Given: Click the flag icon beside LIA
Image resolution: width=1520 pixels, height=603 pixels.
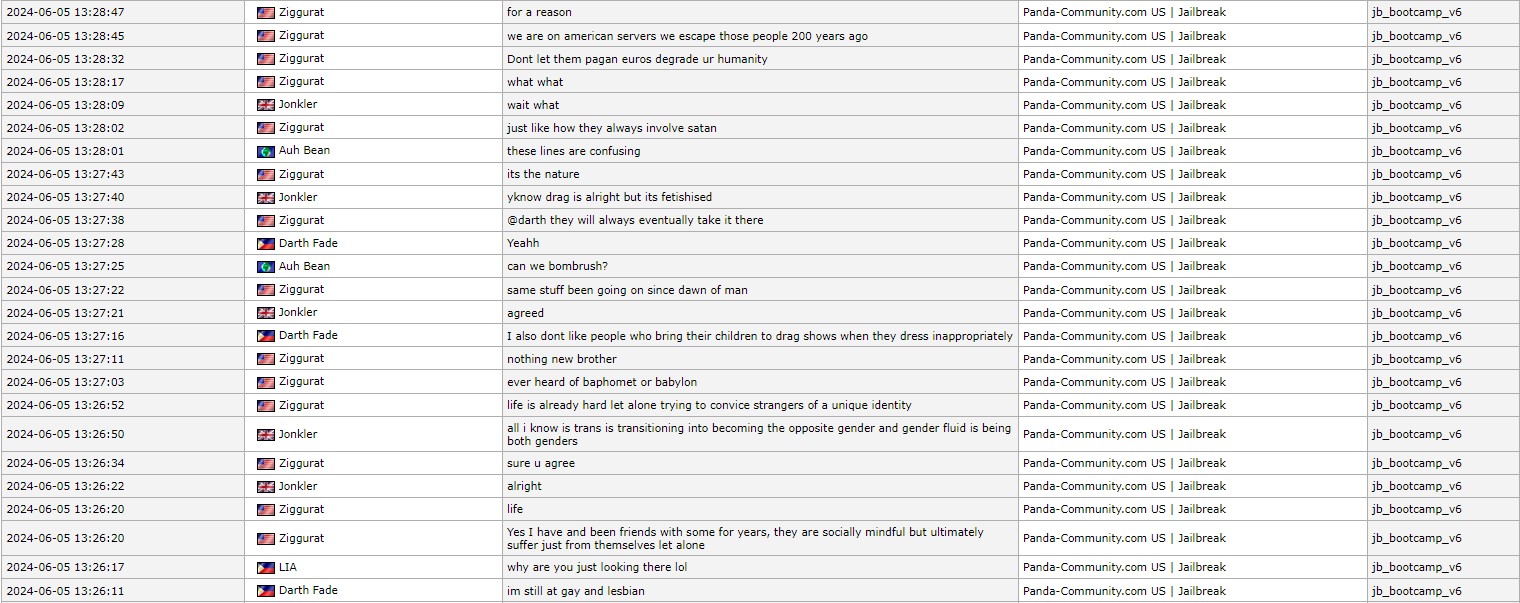Looking at the screenshot, I should (265, 568).
